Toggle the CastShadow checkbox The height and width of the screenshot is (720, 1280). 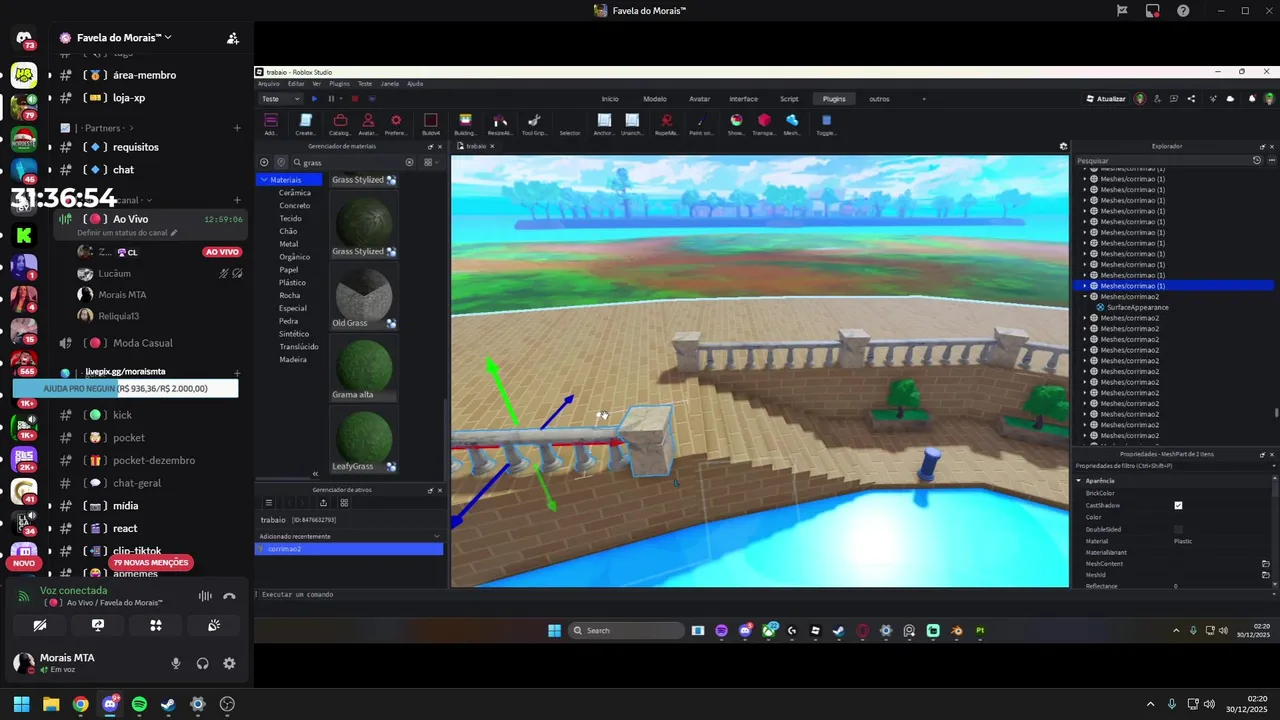pos(1178,505)
